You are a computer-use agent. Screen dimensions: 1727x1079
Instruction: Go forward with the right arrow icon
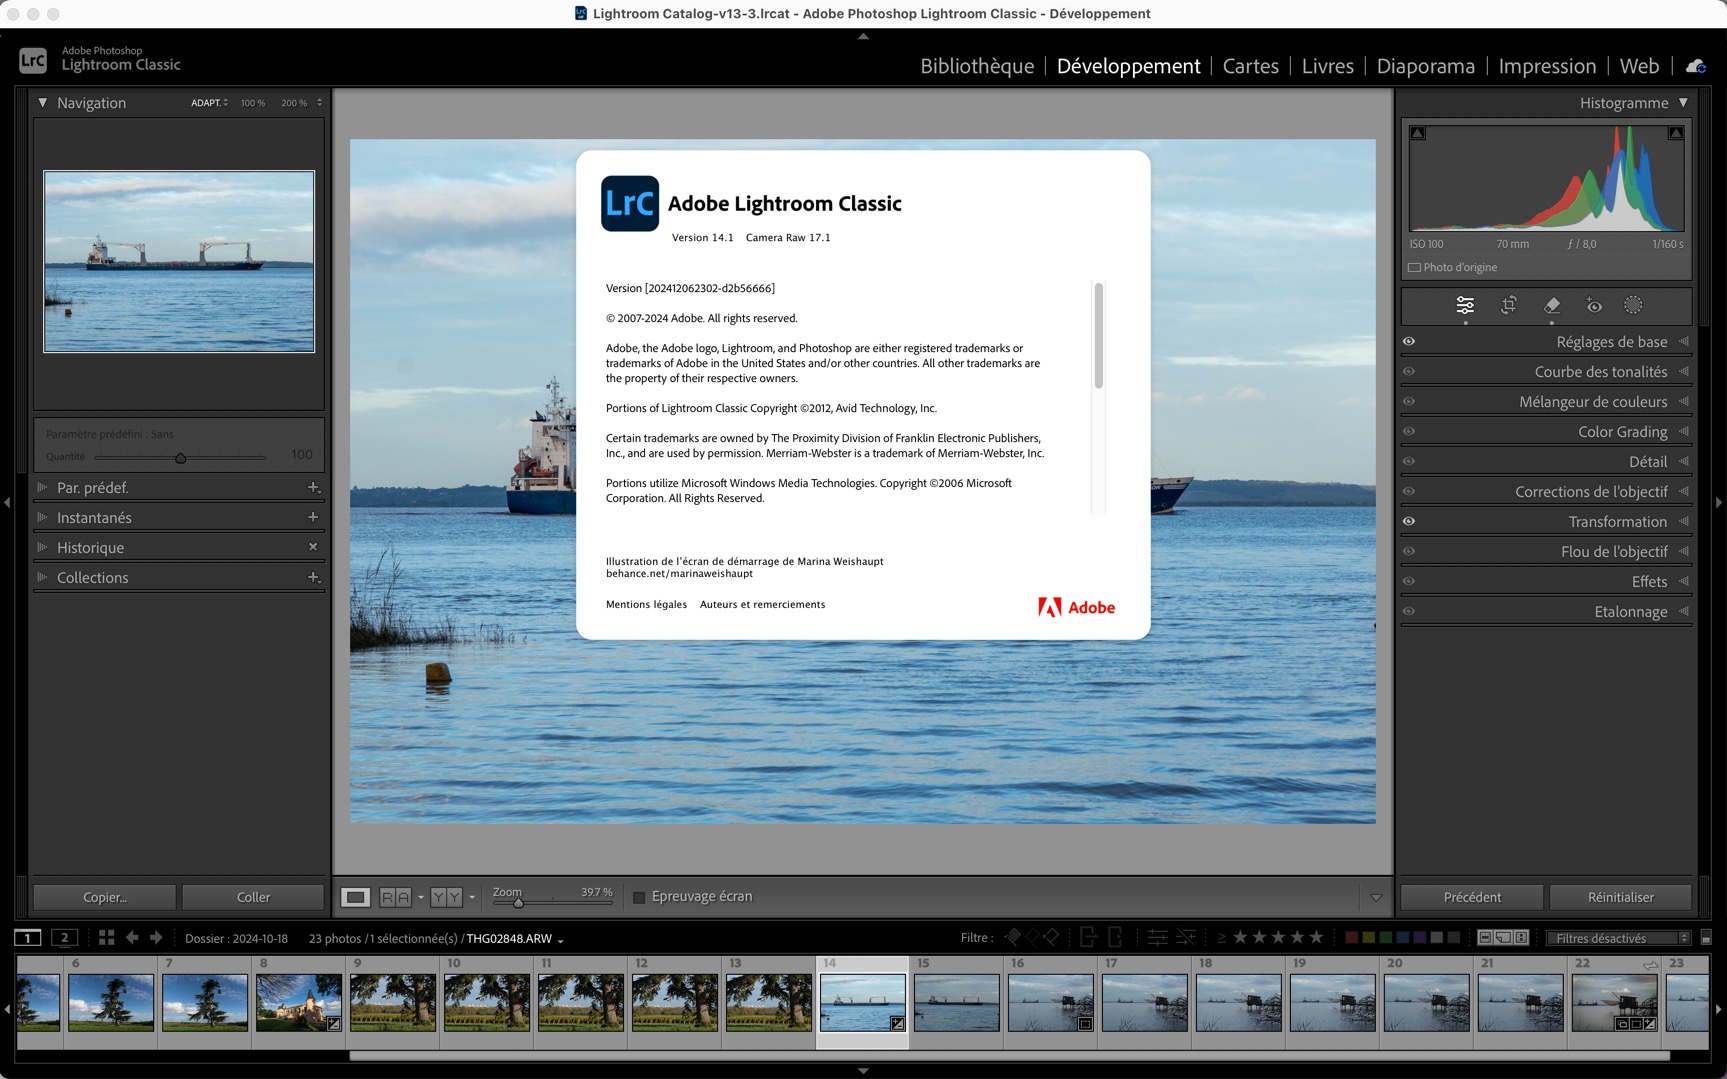[156, 937]
